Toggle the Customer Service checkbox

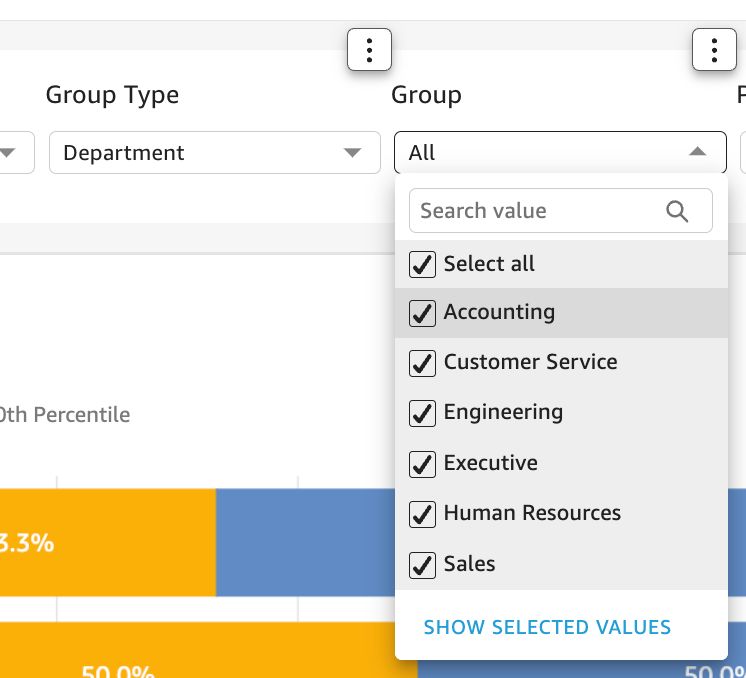pos(423,363)
